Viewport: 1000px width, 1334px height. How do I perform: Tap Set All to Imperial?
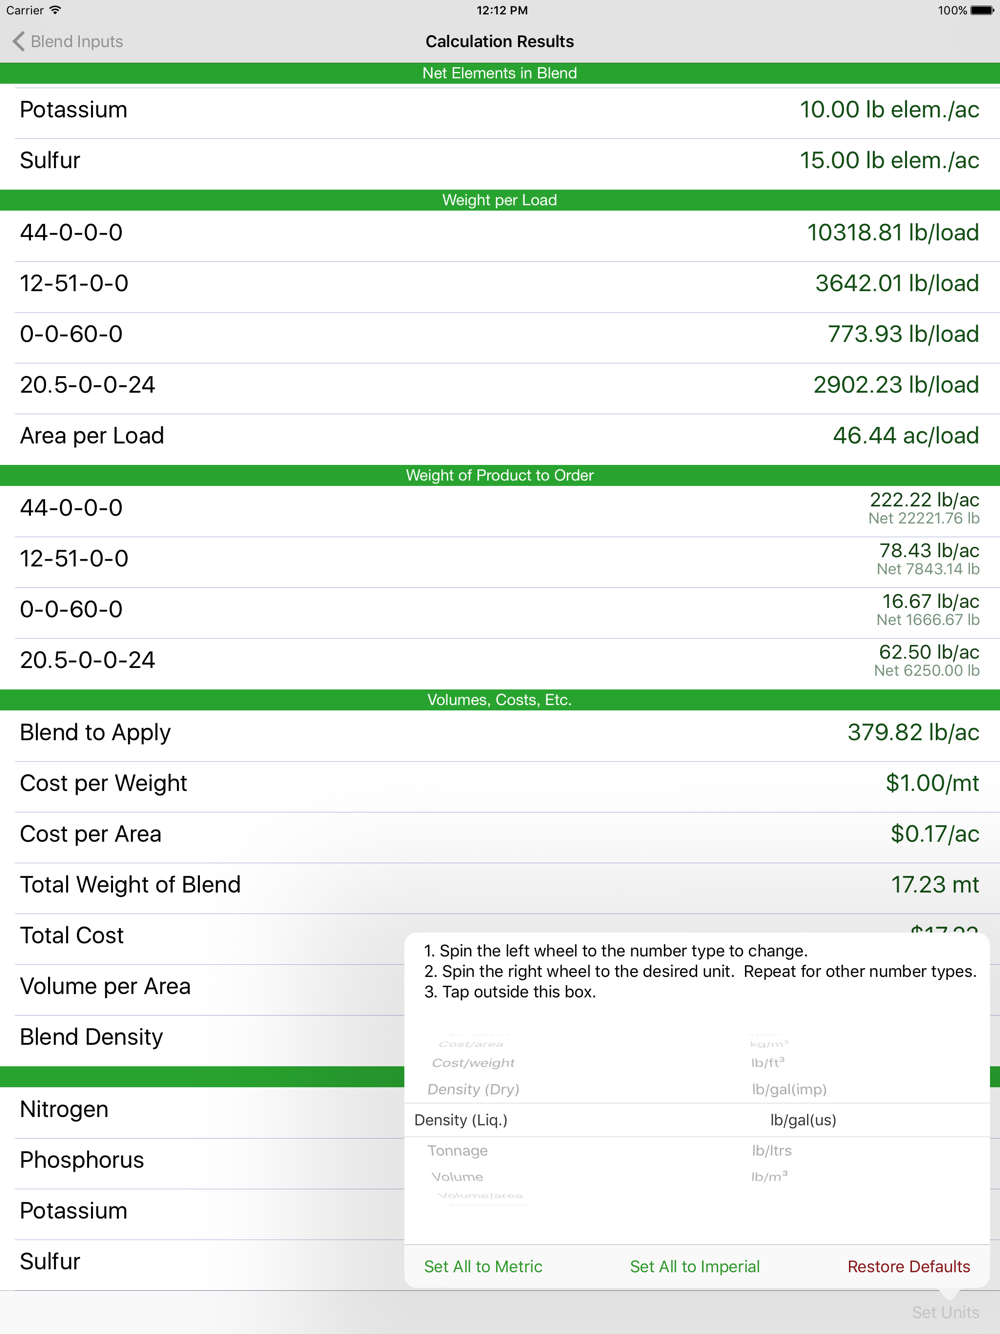point(695,1266)
